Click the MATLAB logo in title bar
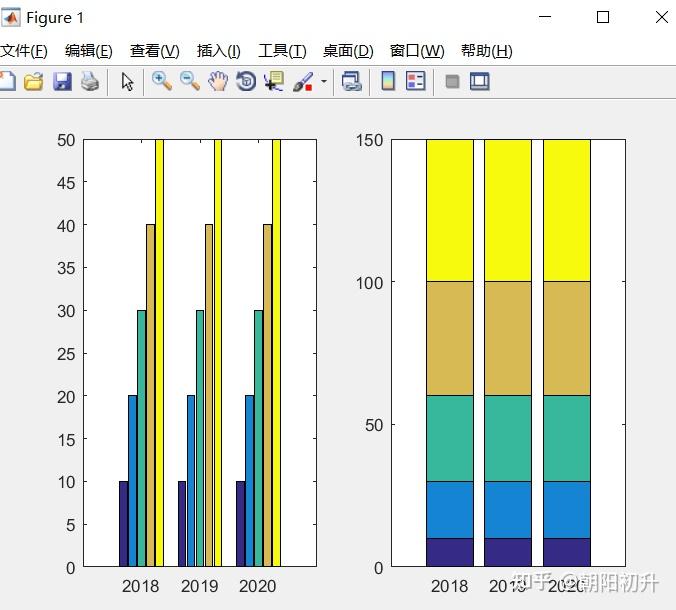 click(x=11, y=18)
